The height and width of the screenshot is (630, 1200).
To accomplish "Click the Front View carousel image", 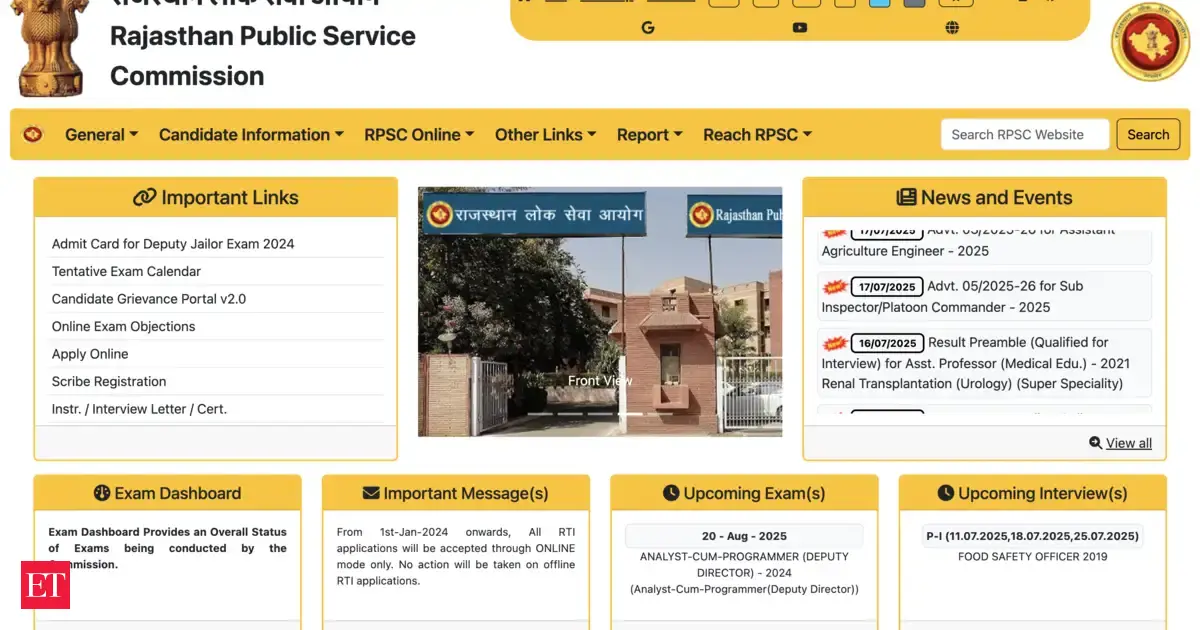I will pyautogui.click(x=600, y=311).
